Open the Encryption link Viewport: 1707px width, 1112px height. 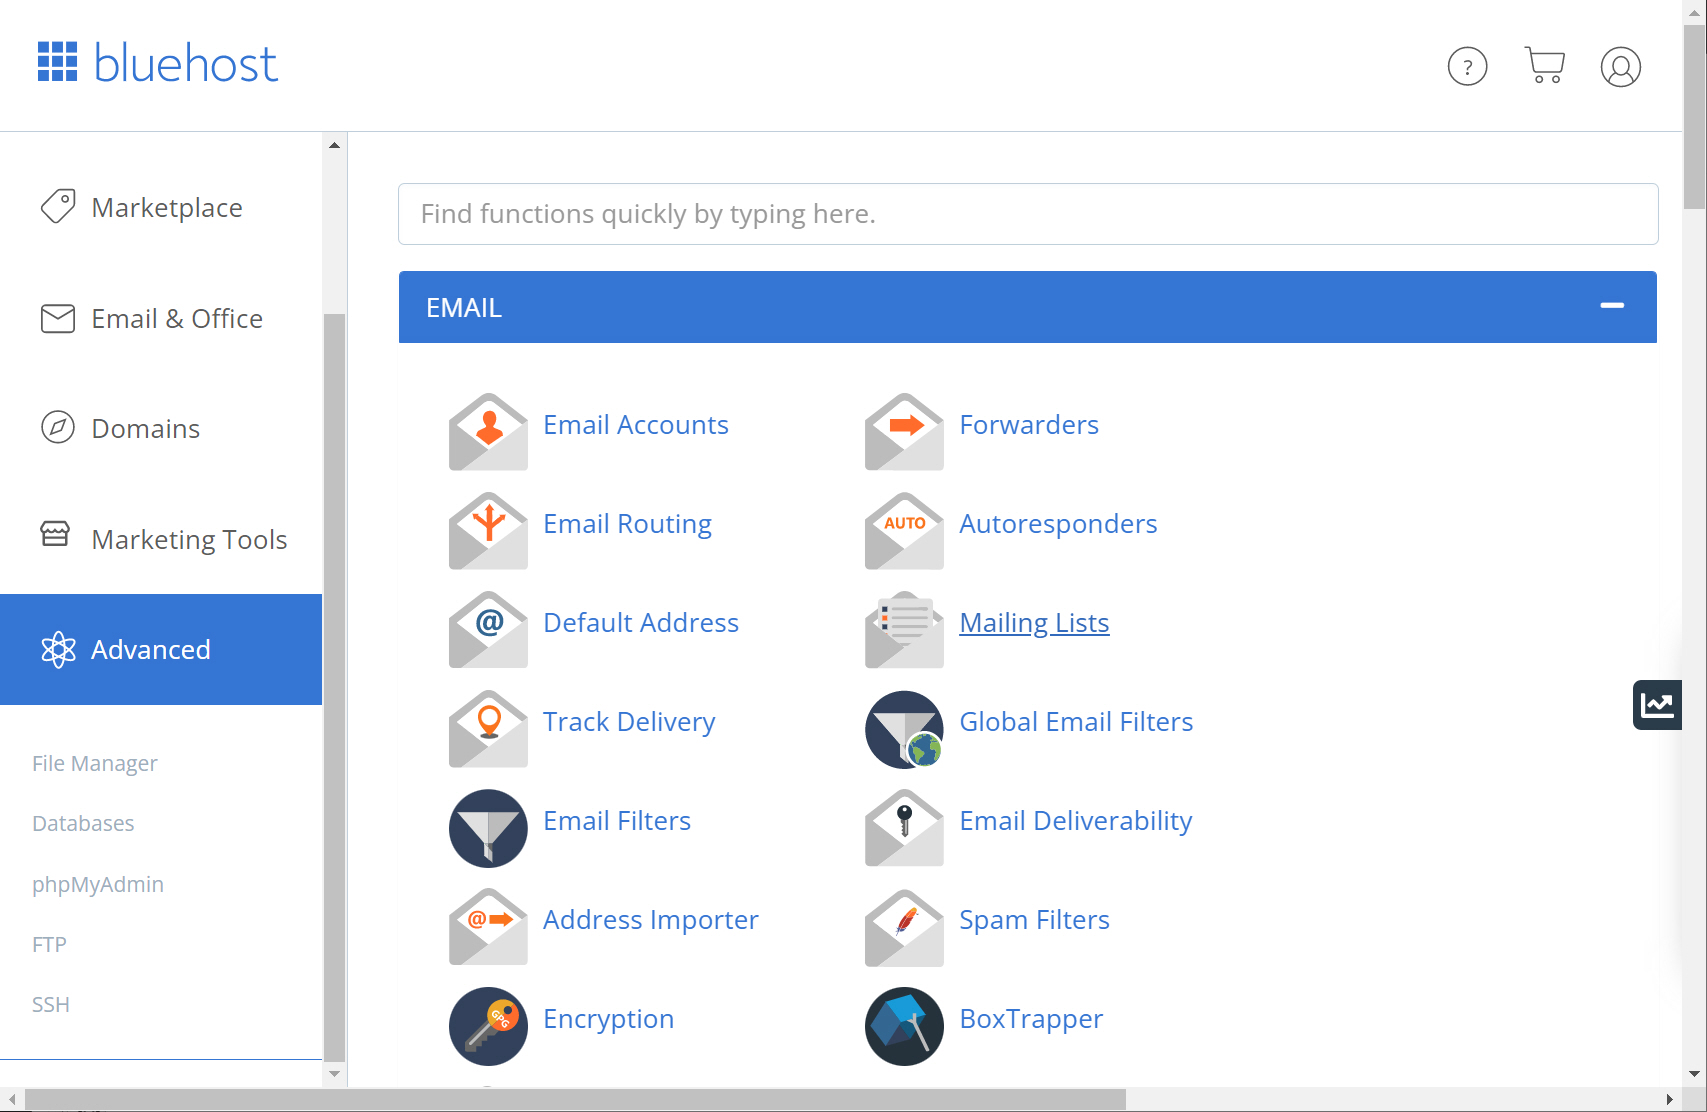[x=608, y=1018]
